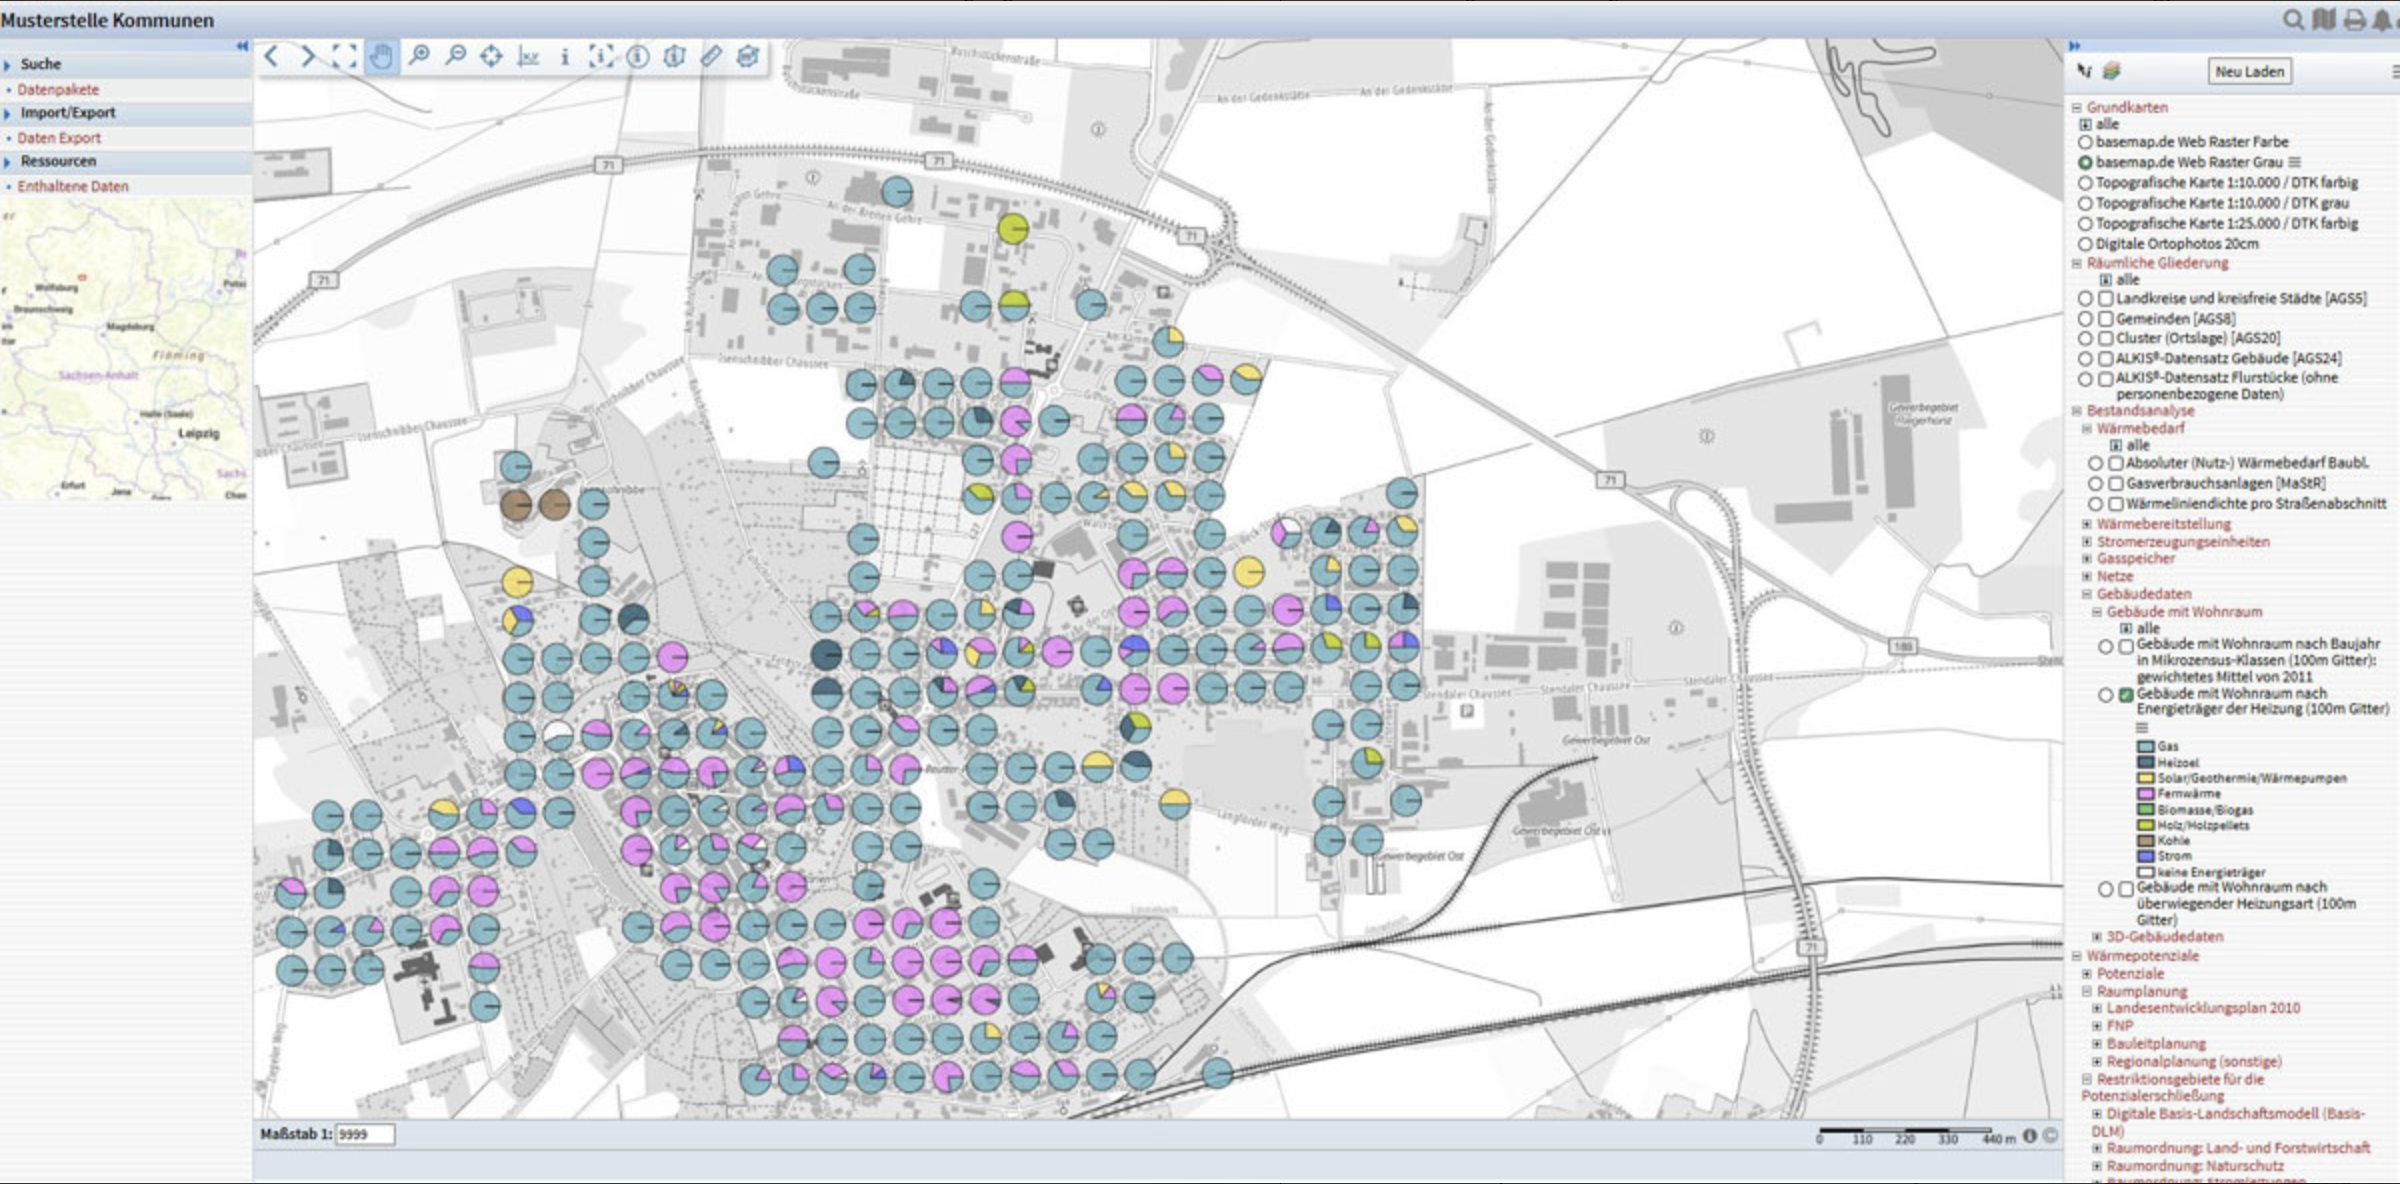2400x1184 pixels.
Task: Select the zoom out magnifier tool
Action: 455,56
